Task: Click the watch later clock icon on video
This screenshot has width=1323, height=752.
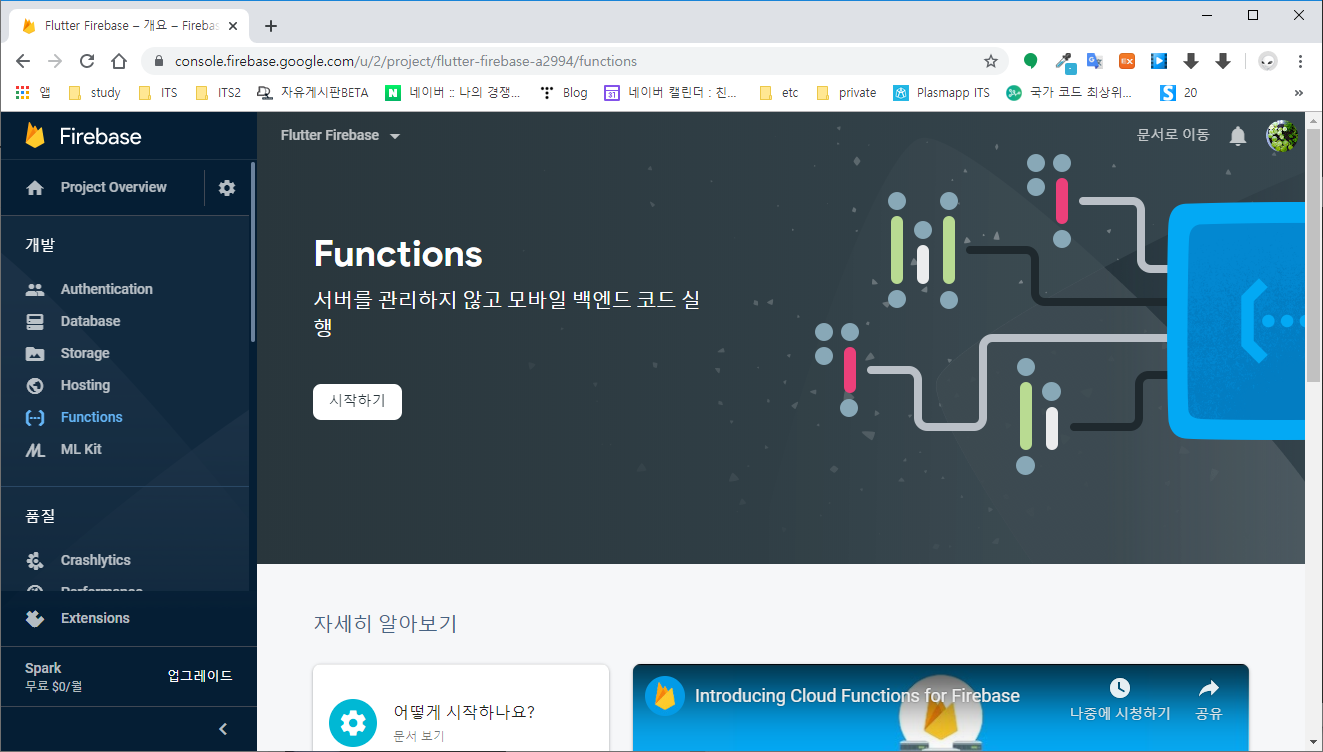Action: coord(1120,688)
